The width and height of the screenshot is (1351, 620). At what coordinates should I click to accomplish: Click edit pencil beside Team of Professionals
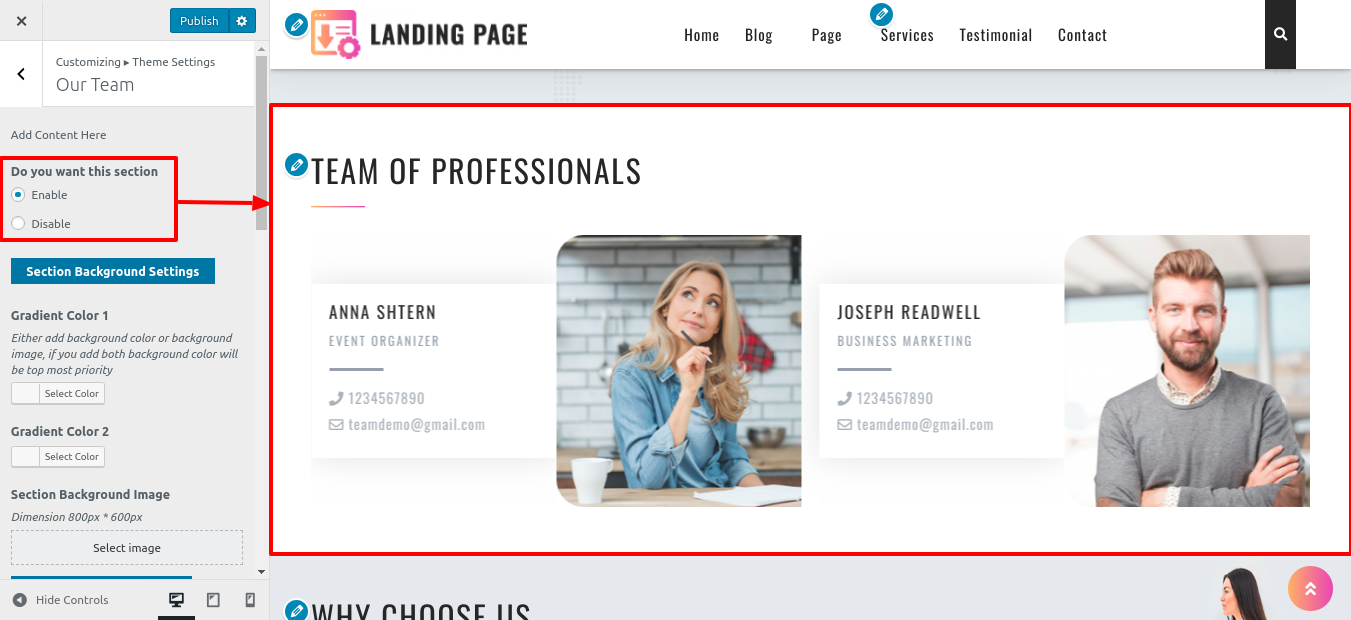296,164
